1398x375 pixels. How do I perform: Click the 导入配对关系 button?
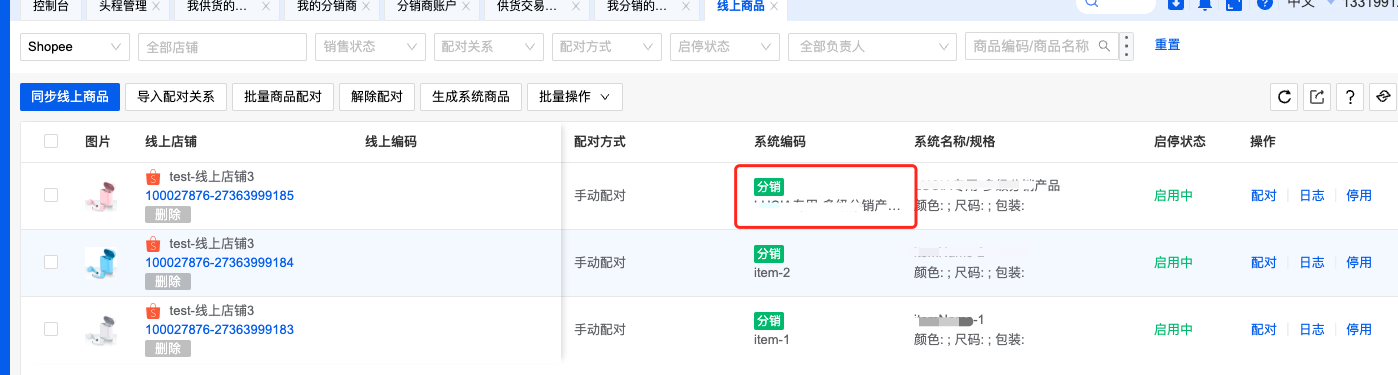click(x=176, y=97)
